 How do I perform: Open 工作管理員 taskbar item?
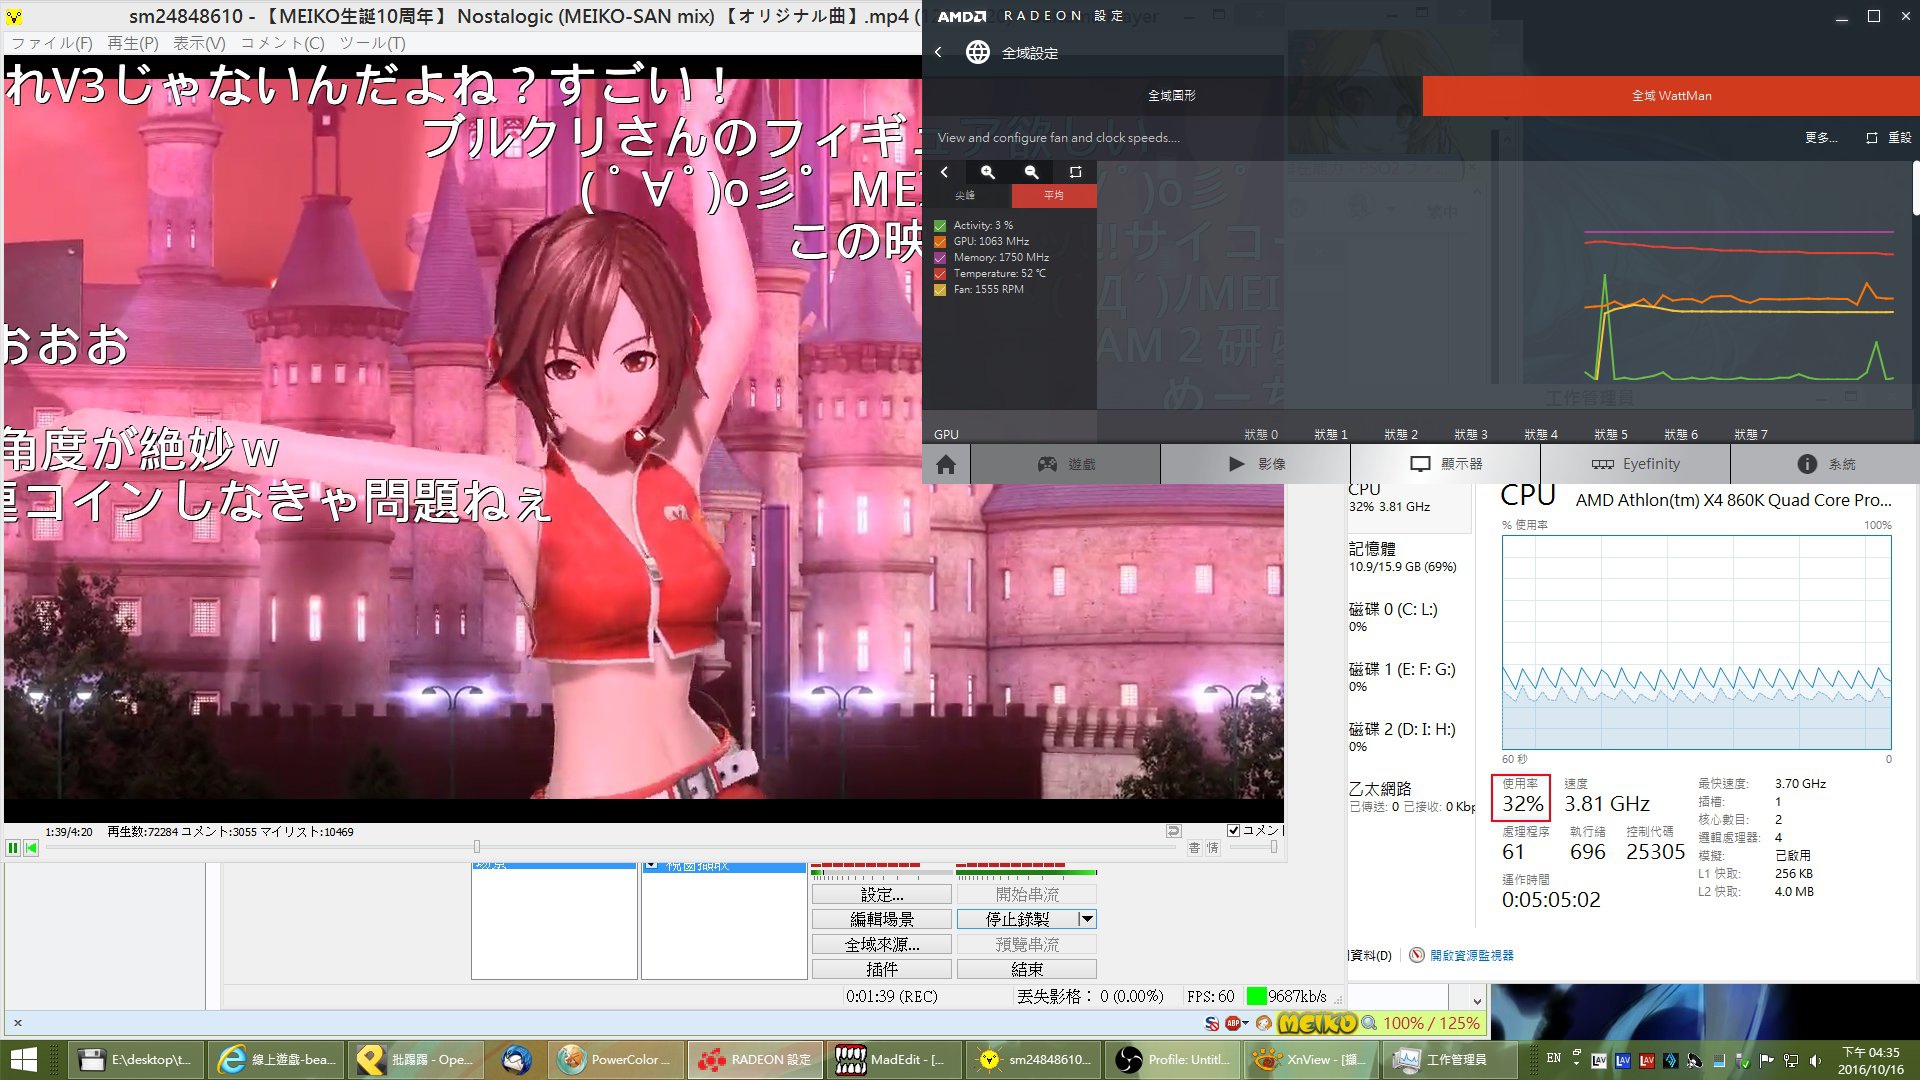(1450, 1060)
